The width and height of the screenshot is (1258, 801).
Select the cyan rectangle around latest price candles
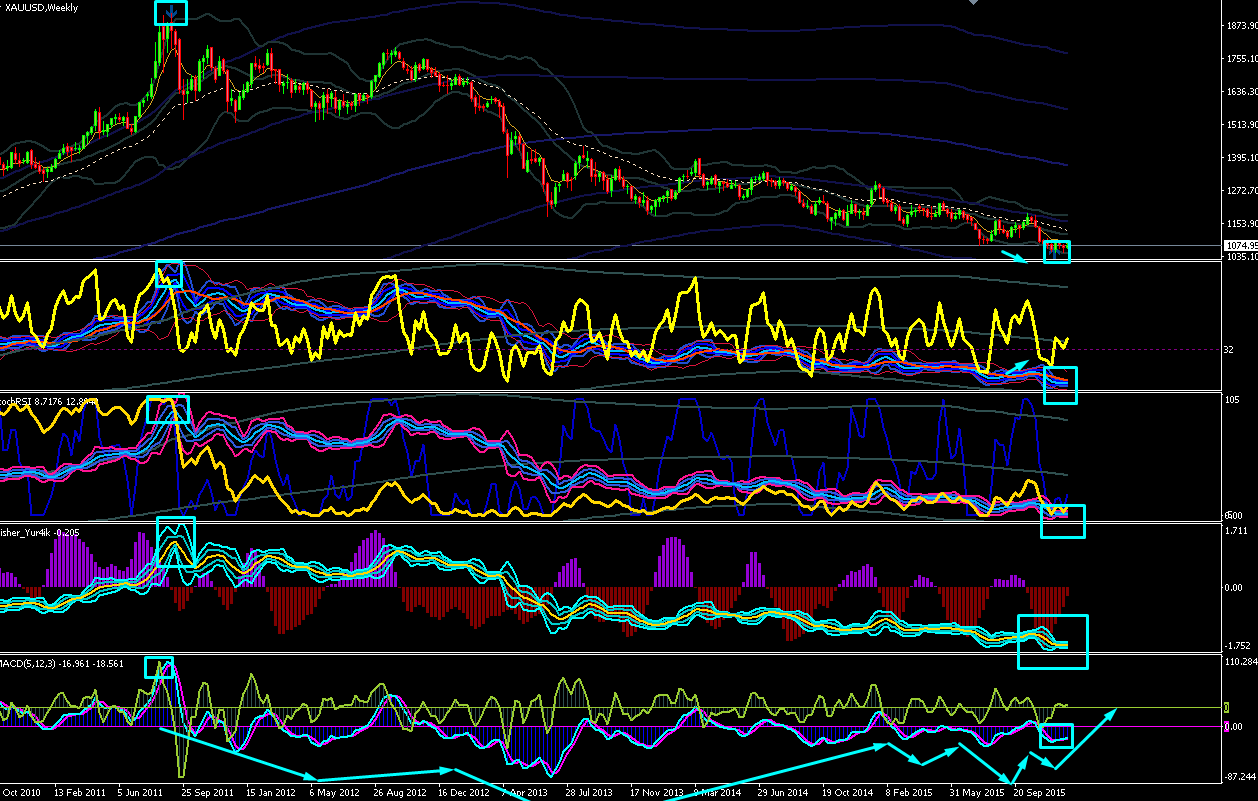coord(1057,252)
